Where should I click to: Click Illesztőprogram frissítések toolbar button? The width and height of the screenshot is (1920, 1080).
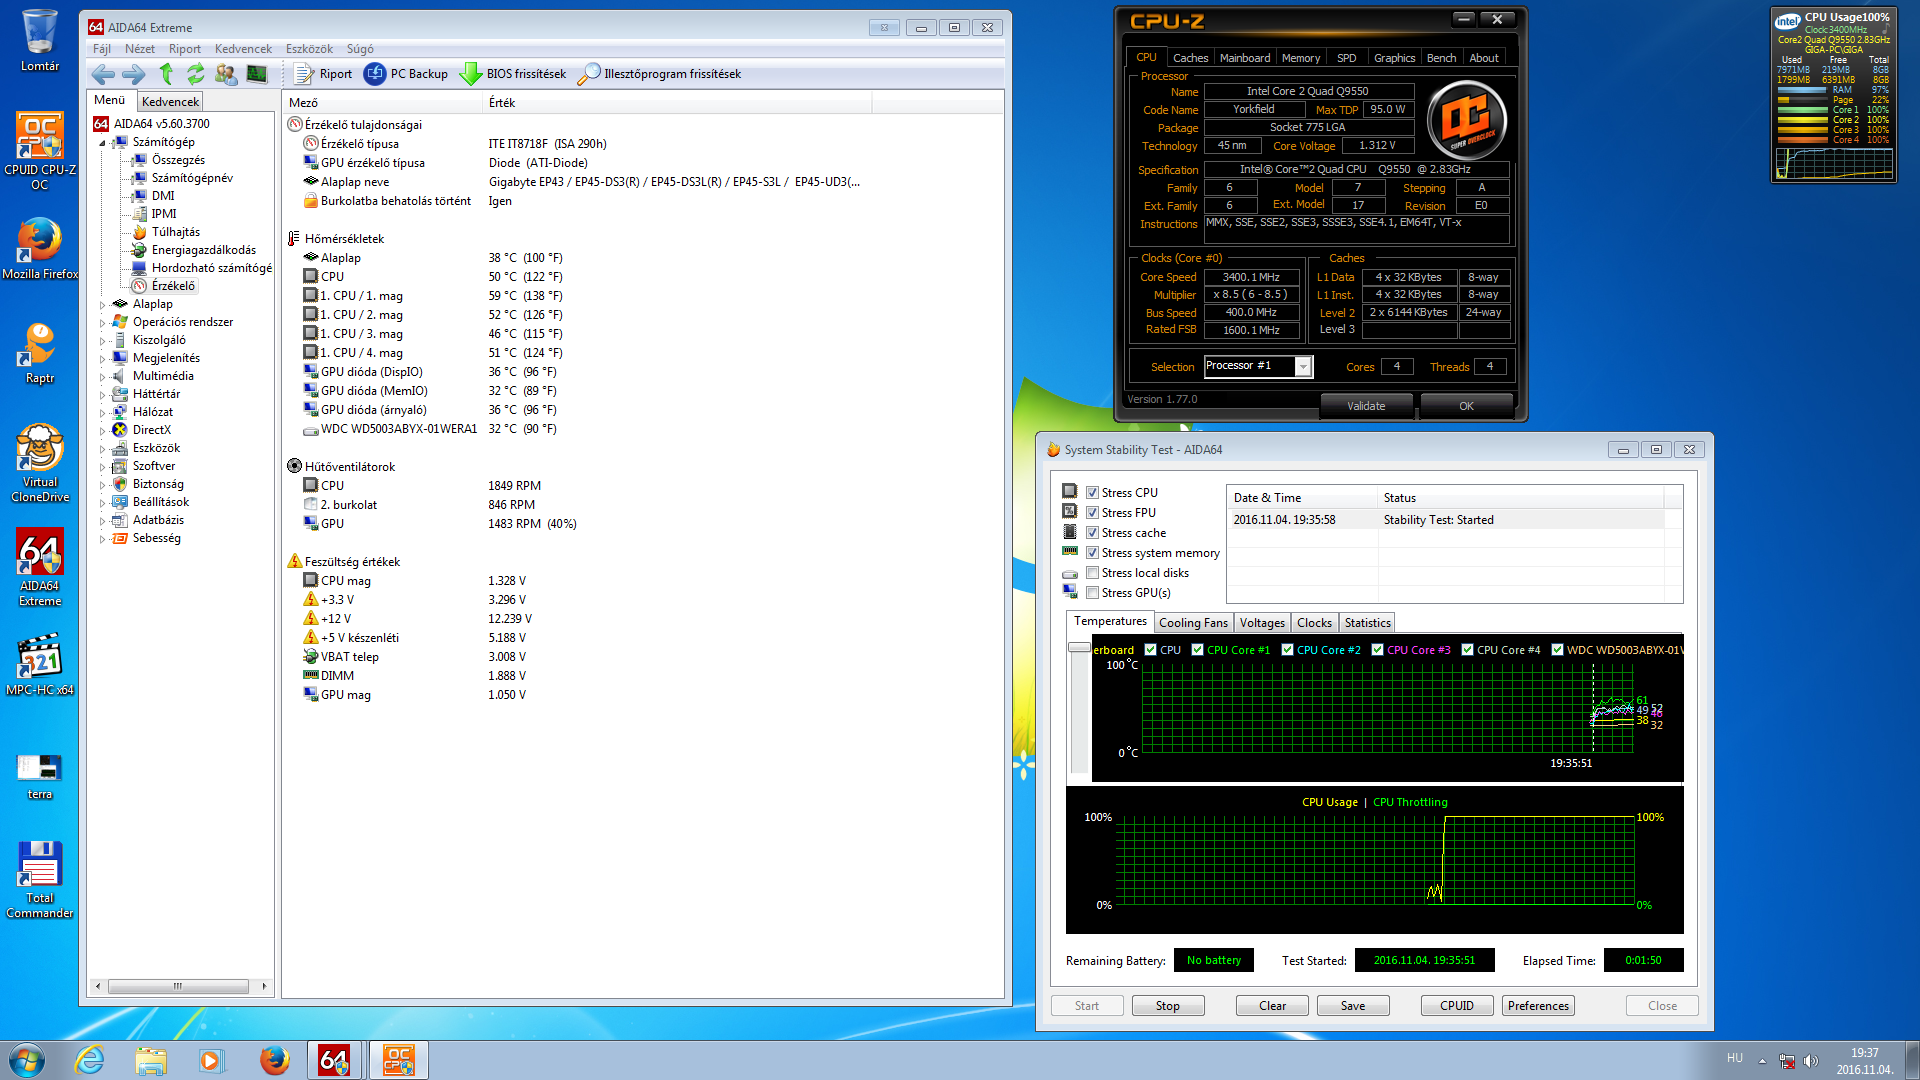[x=661, y=74]
